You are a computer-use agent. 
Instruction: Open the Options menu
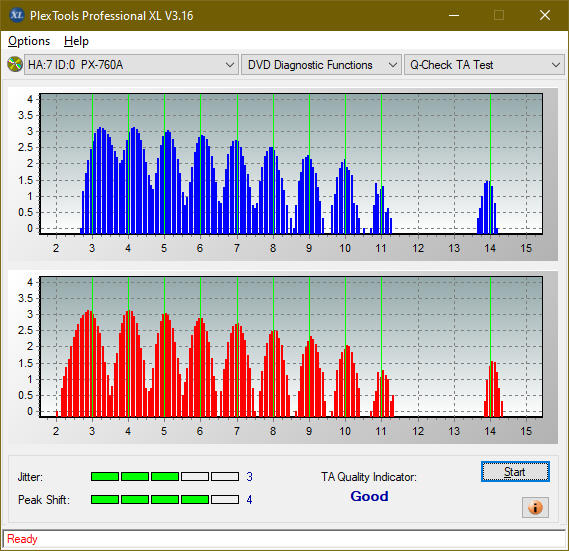pos(29,41)
